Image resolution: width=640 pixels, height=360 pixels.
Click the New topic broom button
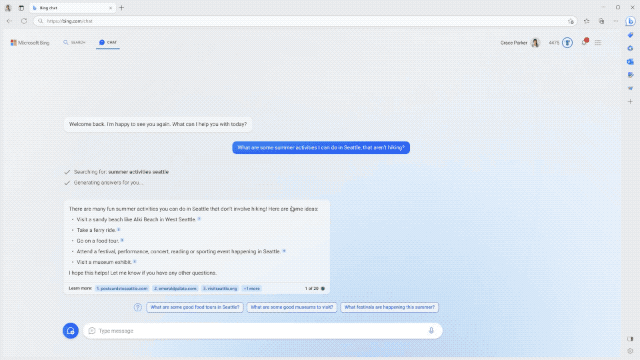pyautogui.click(x=71, y=331)
